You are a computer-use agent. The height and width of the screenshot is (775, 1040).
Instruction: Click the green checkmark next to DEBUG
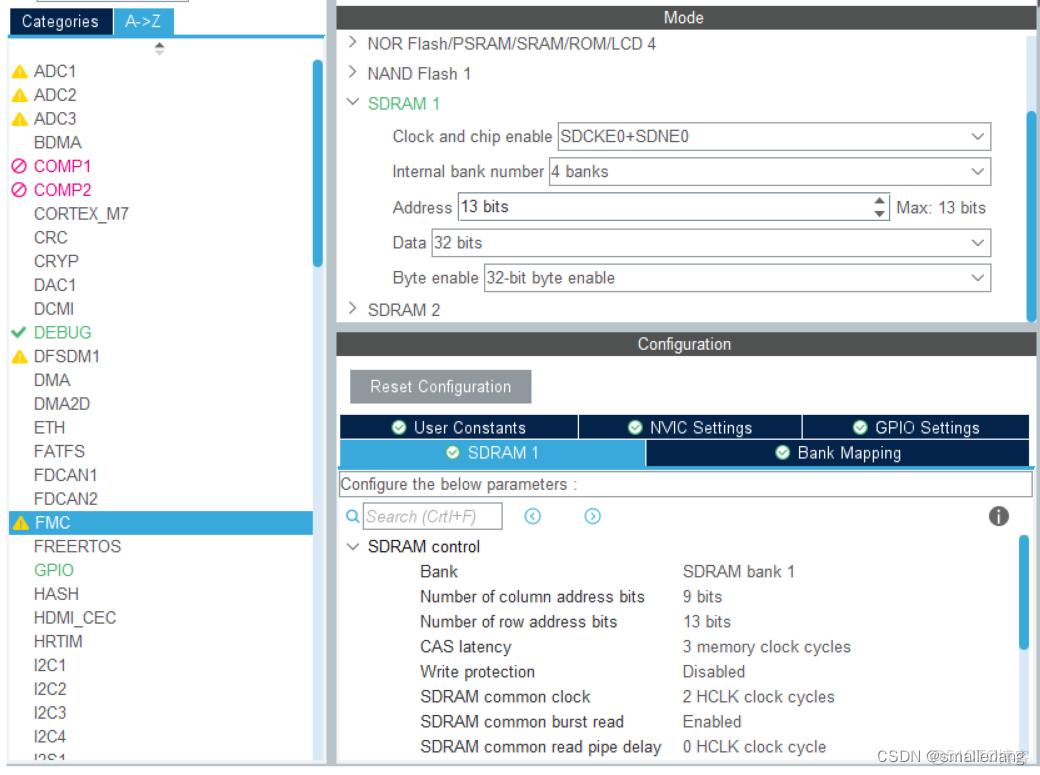tap(19, 332)
